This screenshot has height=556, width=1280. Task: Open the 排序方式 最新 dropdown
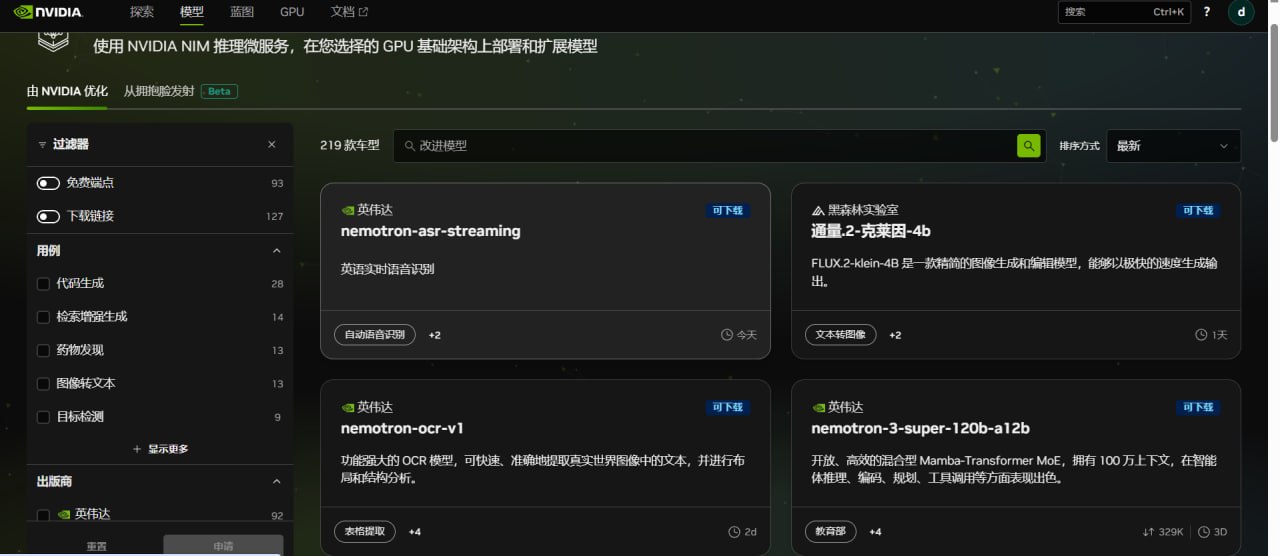(1173, 146)
